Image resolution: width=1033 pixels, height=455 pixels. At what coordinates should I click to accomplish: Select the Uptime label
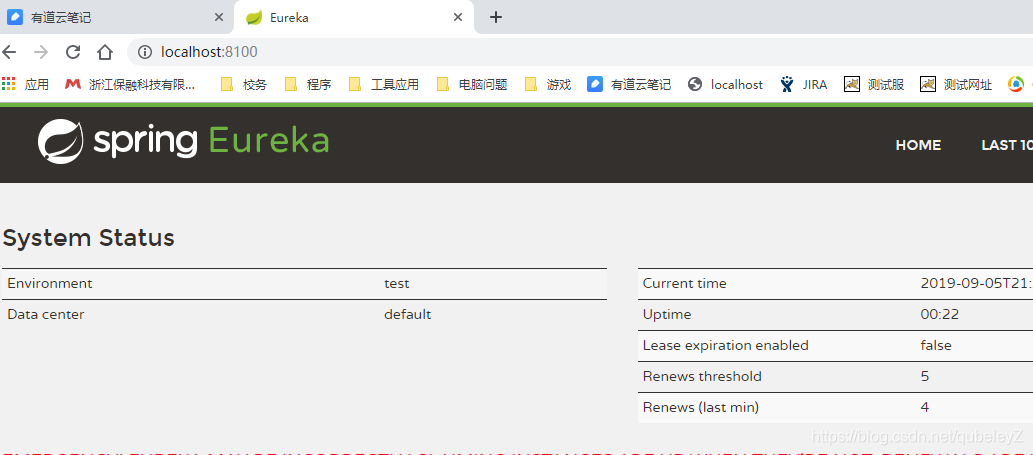tap(667, 315)
